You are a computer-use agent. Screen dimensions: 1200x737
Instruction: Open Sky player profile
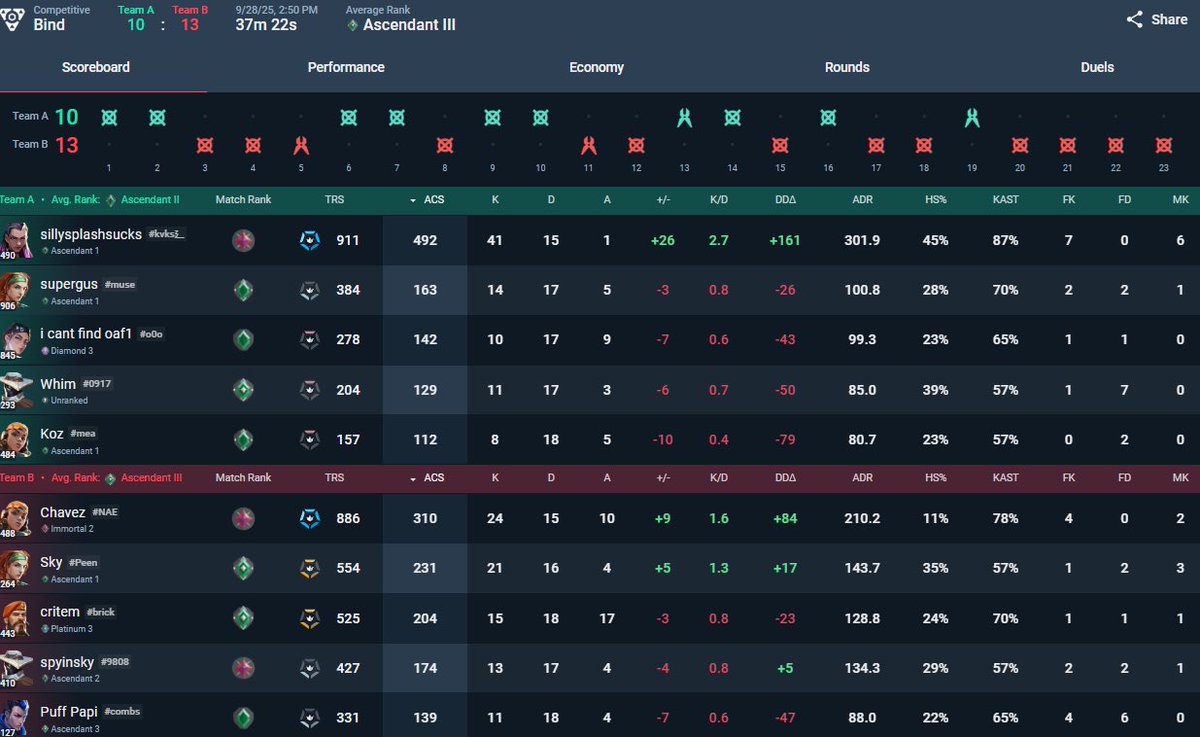51,562
